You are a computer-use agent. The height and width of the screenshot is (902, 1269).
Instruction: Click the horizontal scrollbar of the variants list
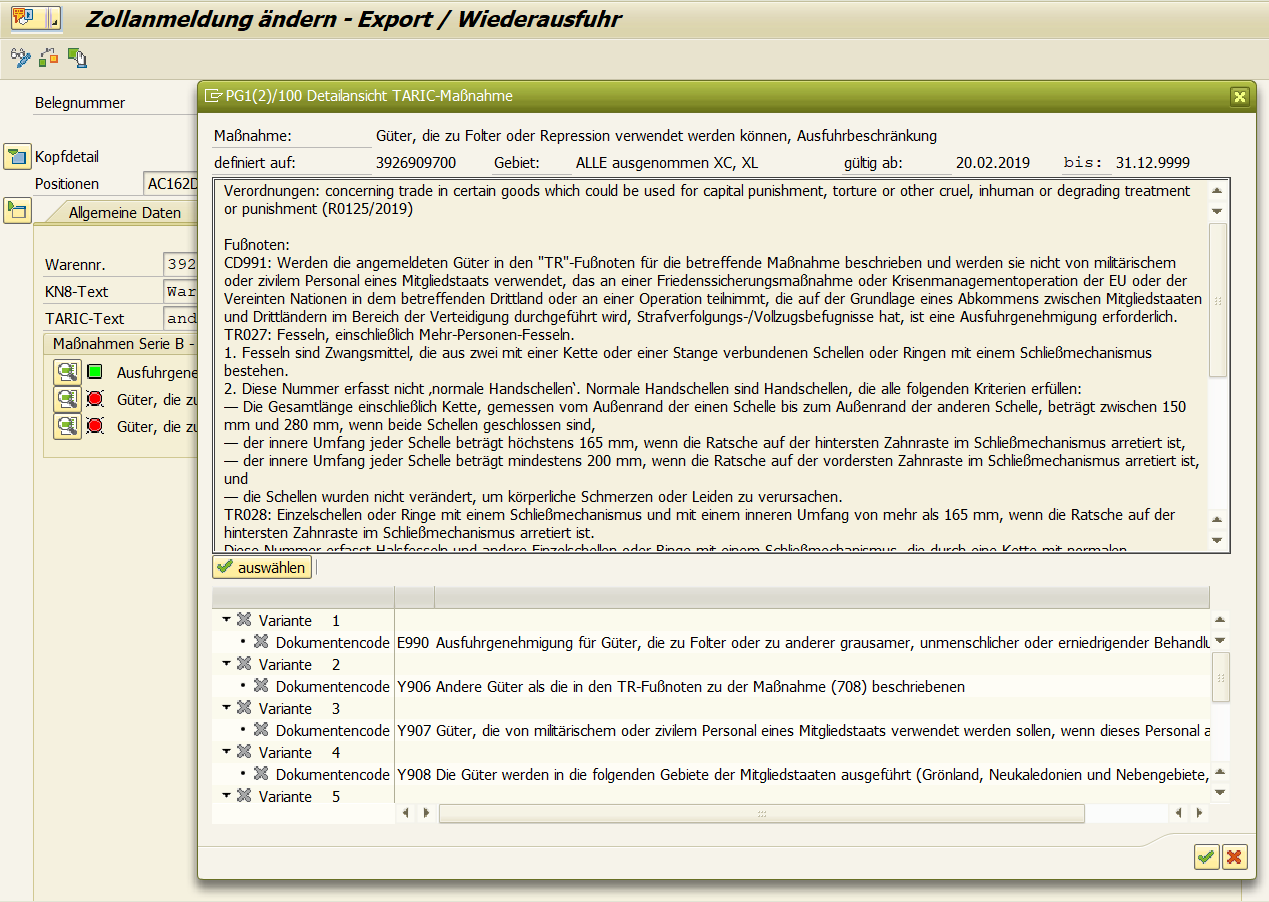[x=760, y=814]
